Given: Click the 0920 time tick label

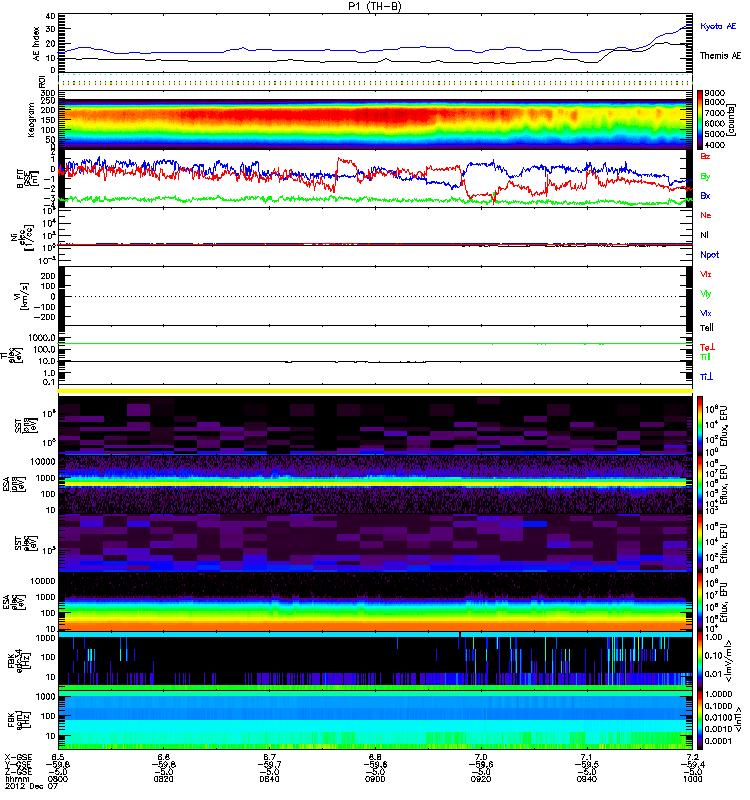Looking at the screenshot, I should click(481, 779).
